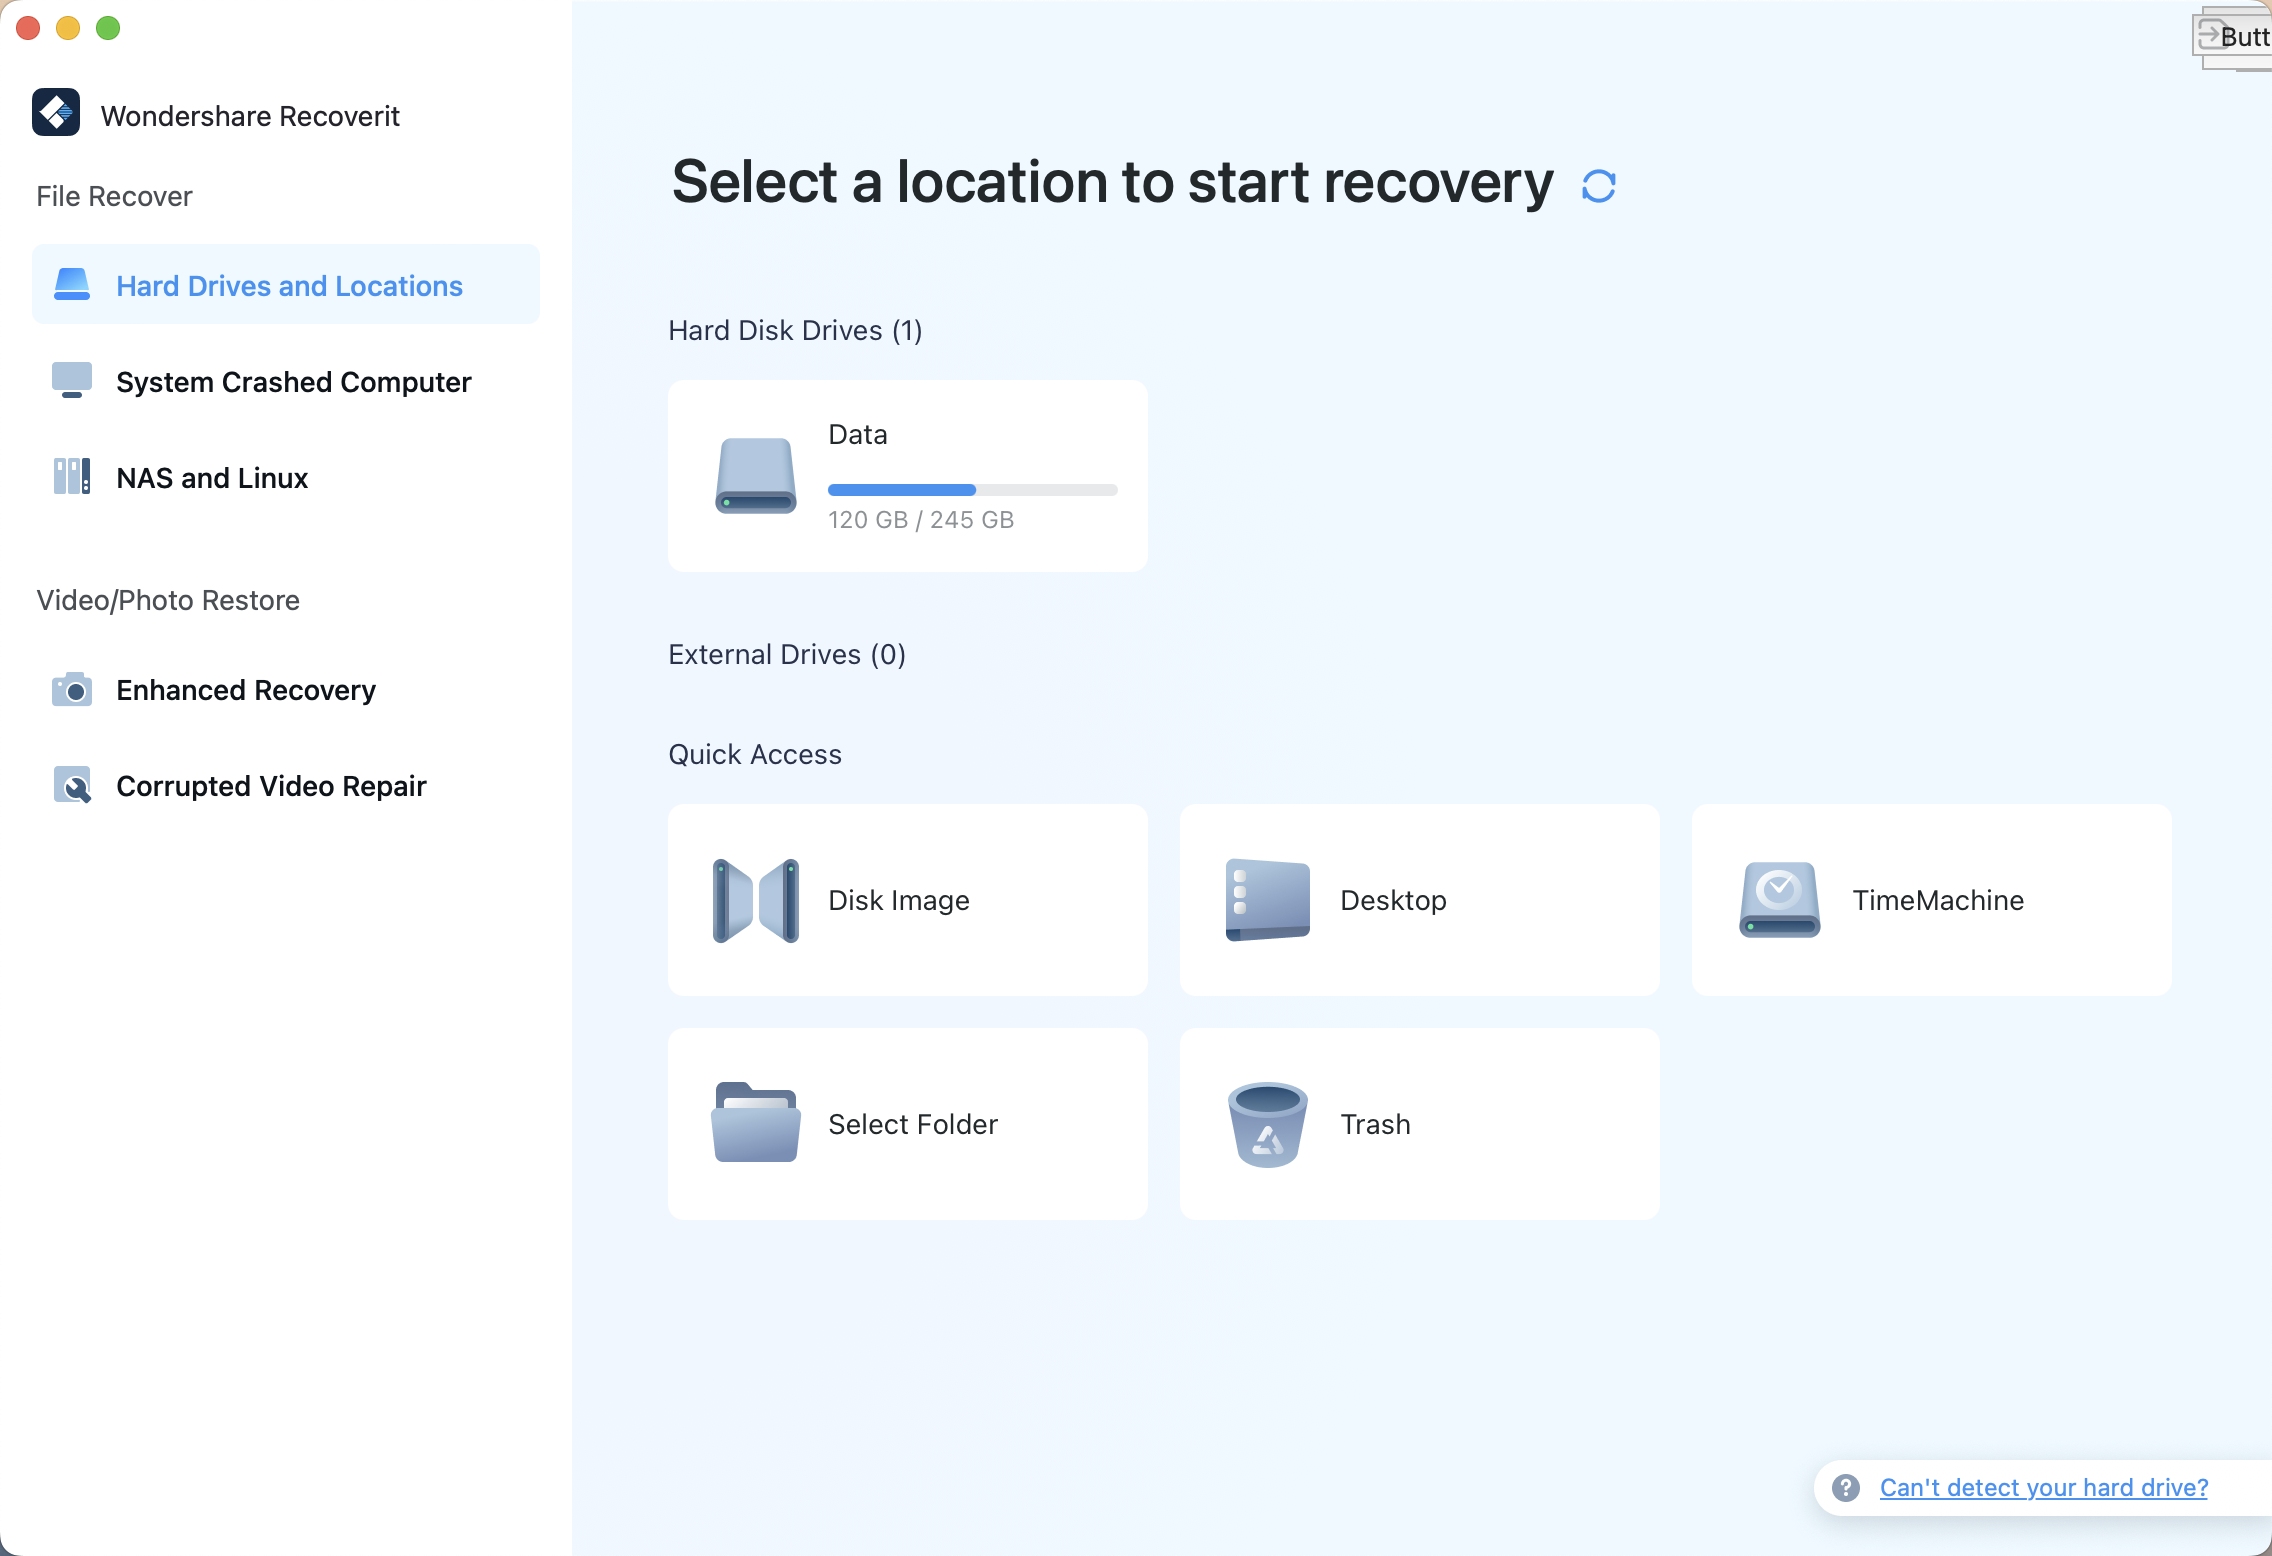This screenshot has height=1556, width=2272.
Task: Click the "Select a location to start recovery" title
Action: pyautogui.click(x=1112, y=182)
